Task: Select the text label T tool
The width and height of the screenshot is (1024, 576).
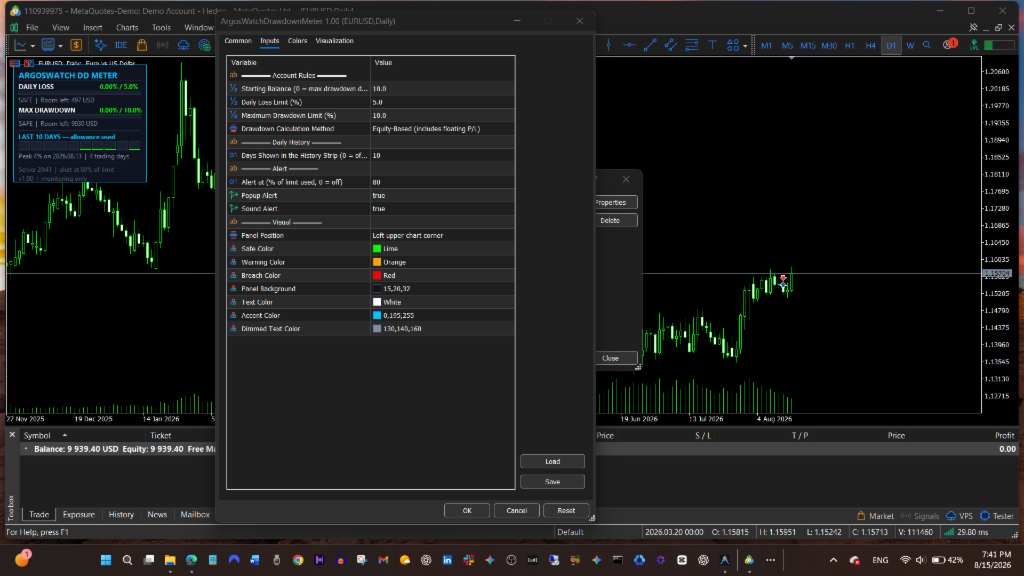Action: 712,45
